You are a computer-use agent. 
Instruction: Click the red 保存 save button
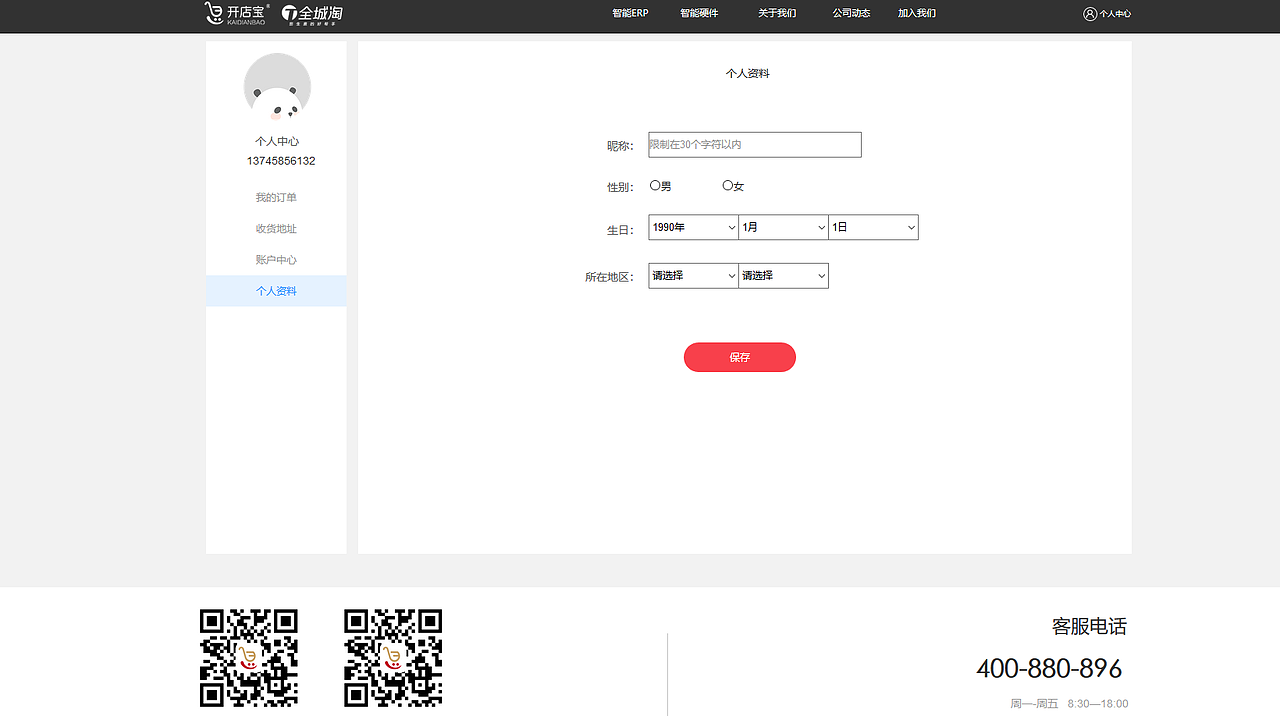point(740,357)
